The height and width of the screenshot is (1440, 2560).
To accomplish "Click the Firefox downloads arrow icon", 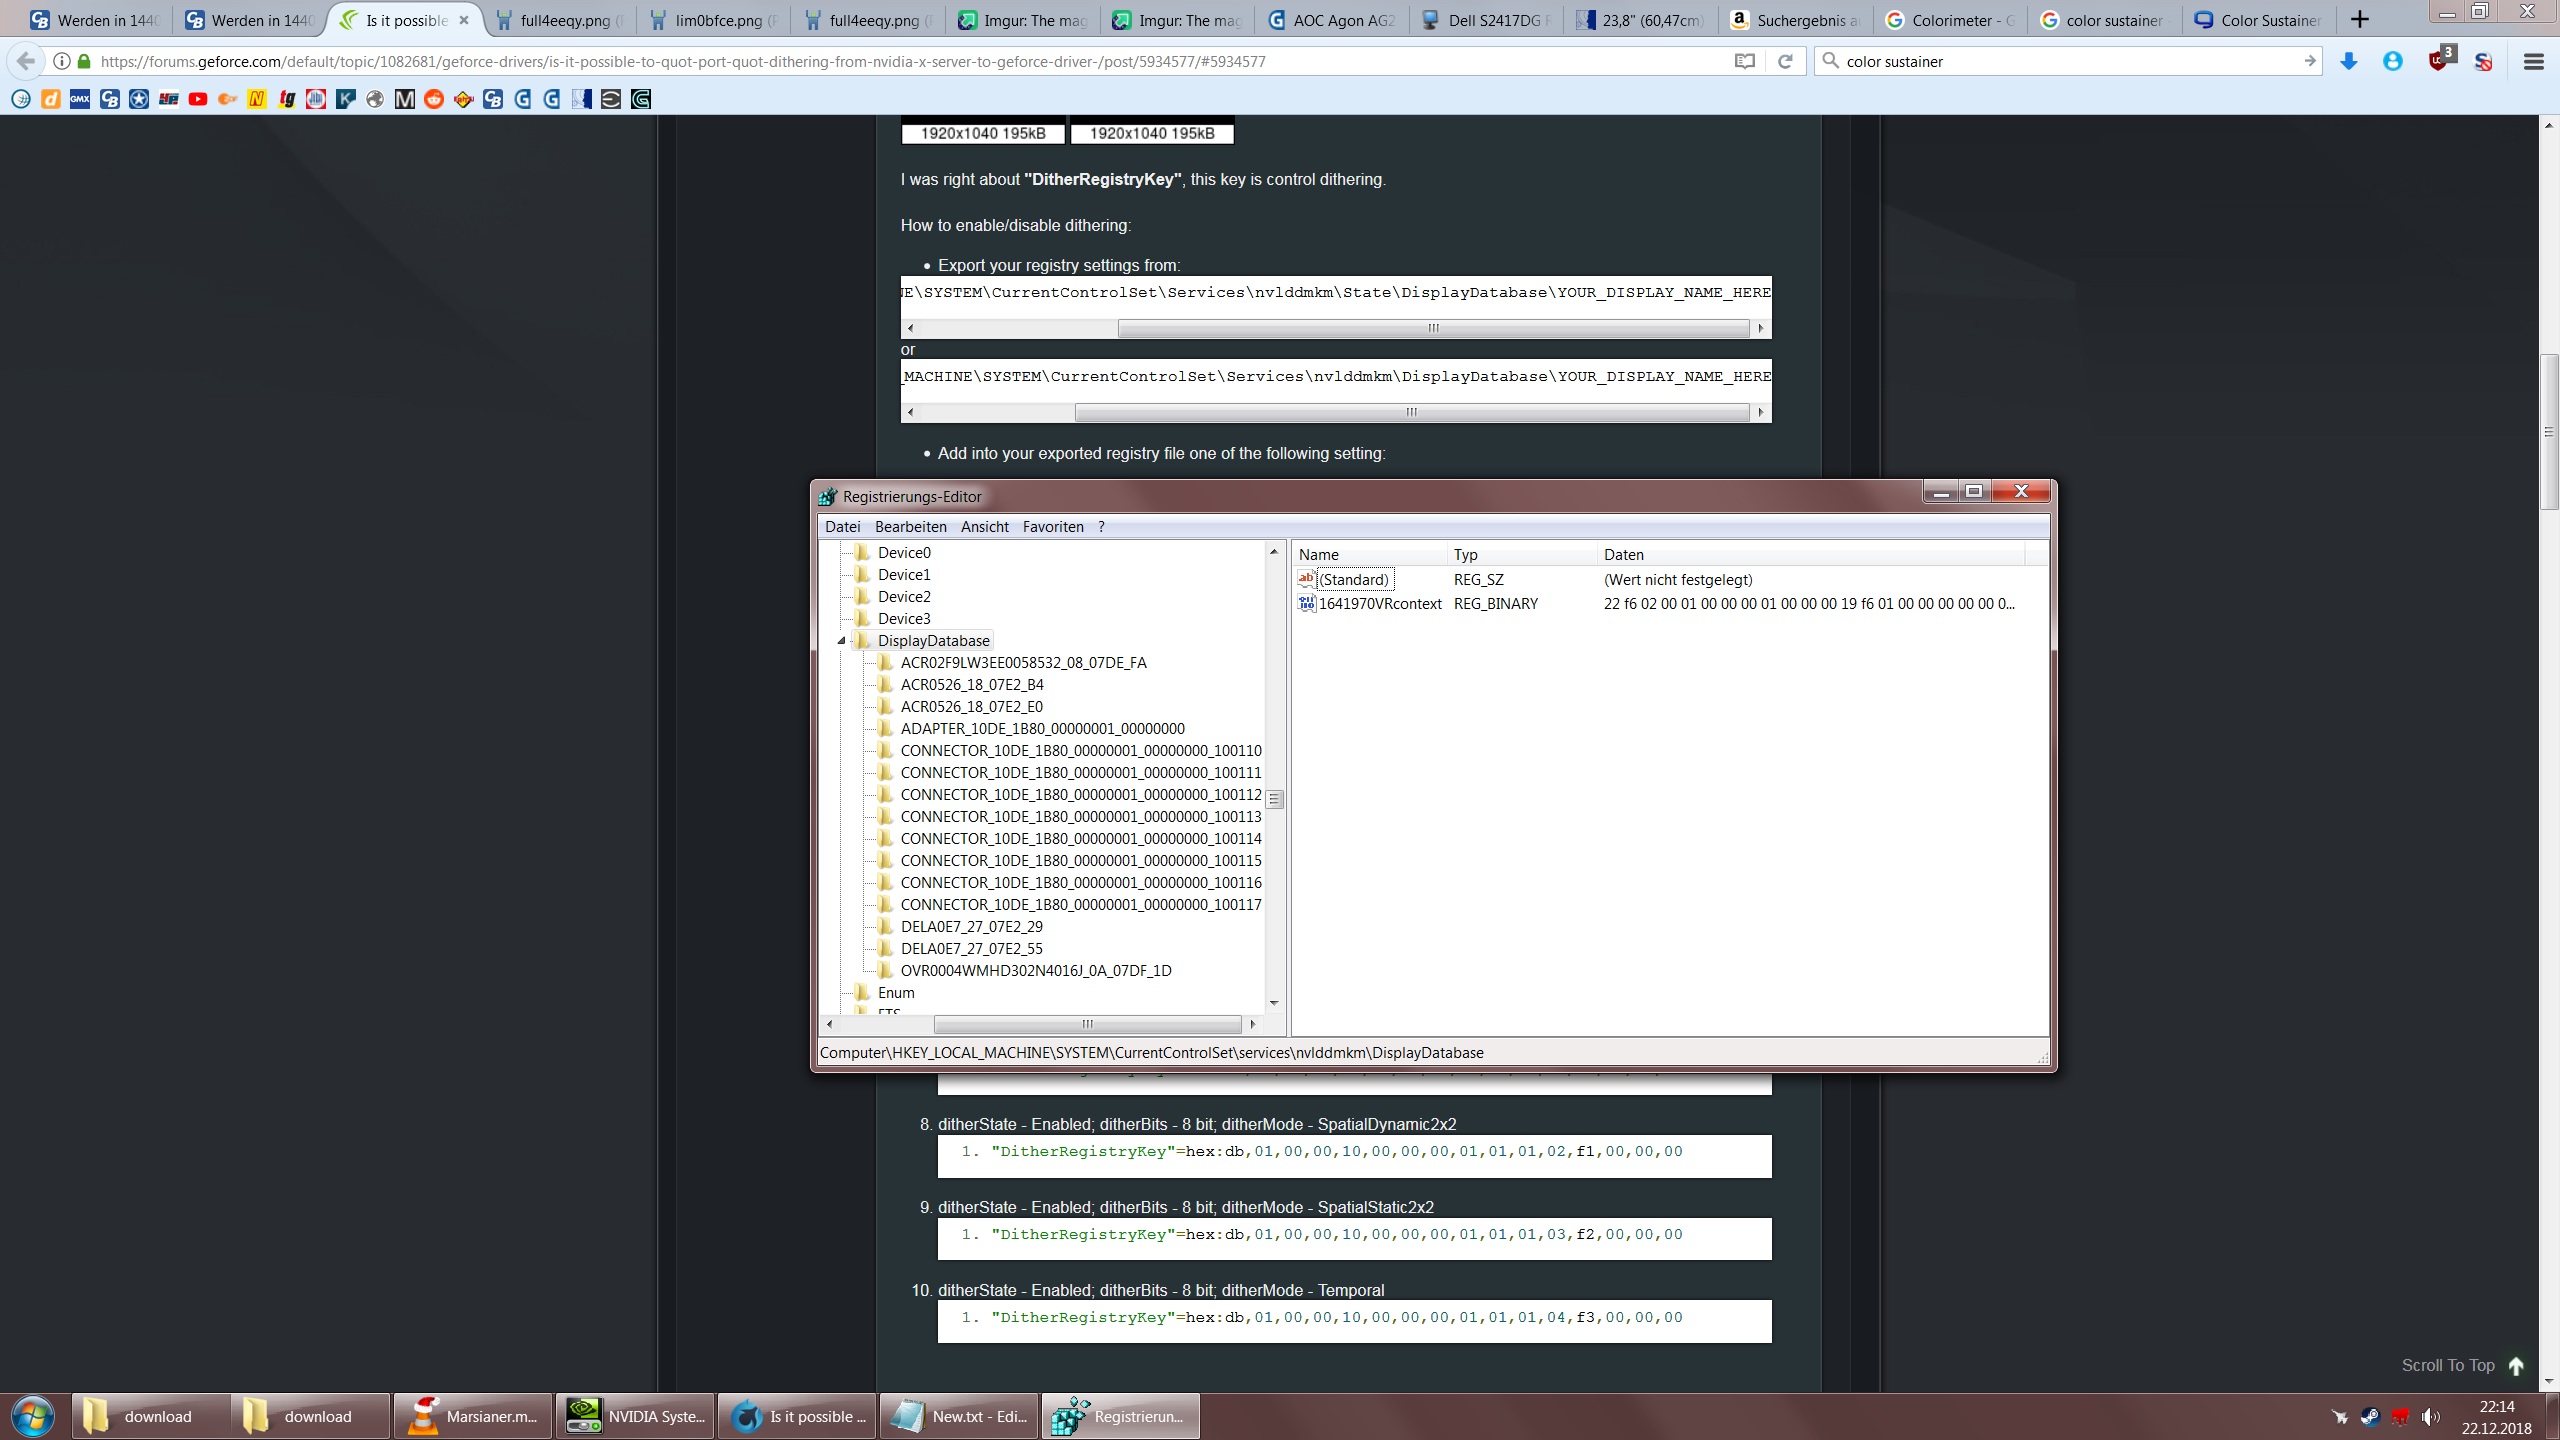I will point(2349,62).
